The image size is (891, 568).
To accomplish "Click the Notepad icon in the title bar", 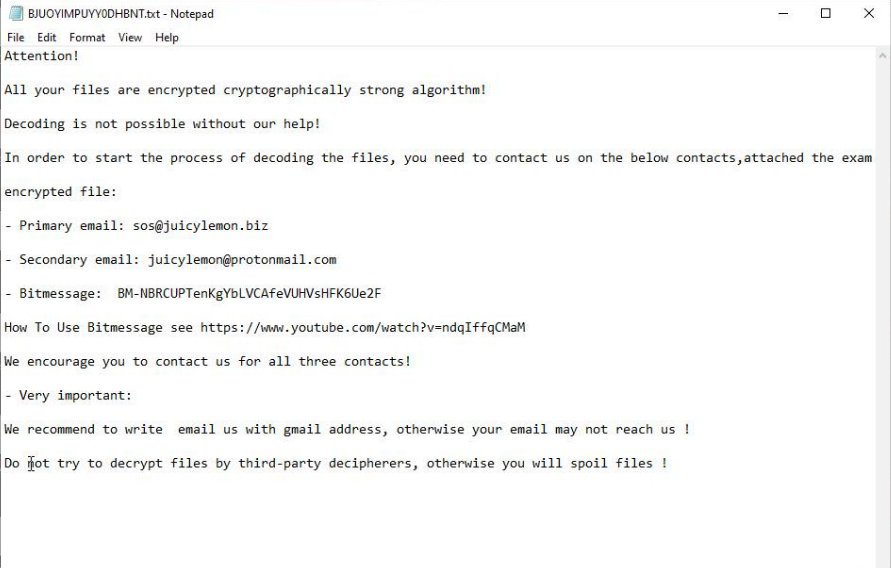I will [15, 14].
